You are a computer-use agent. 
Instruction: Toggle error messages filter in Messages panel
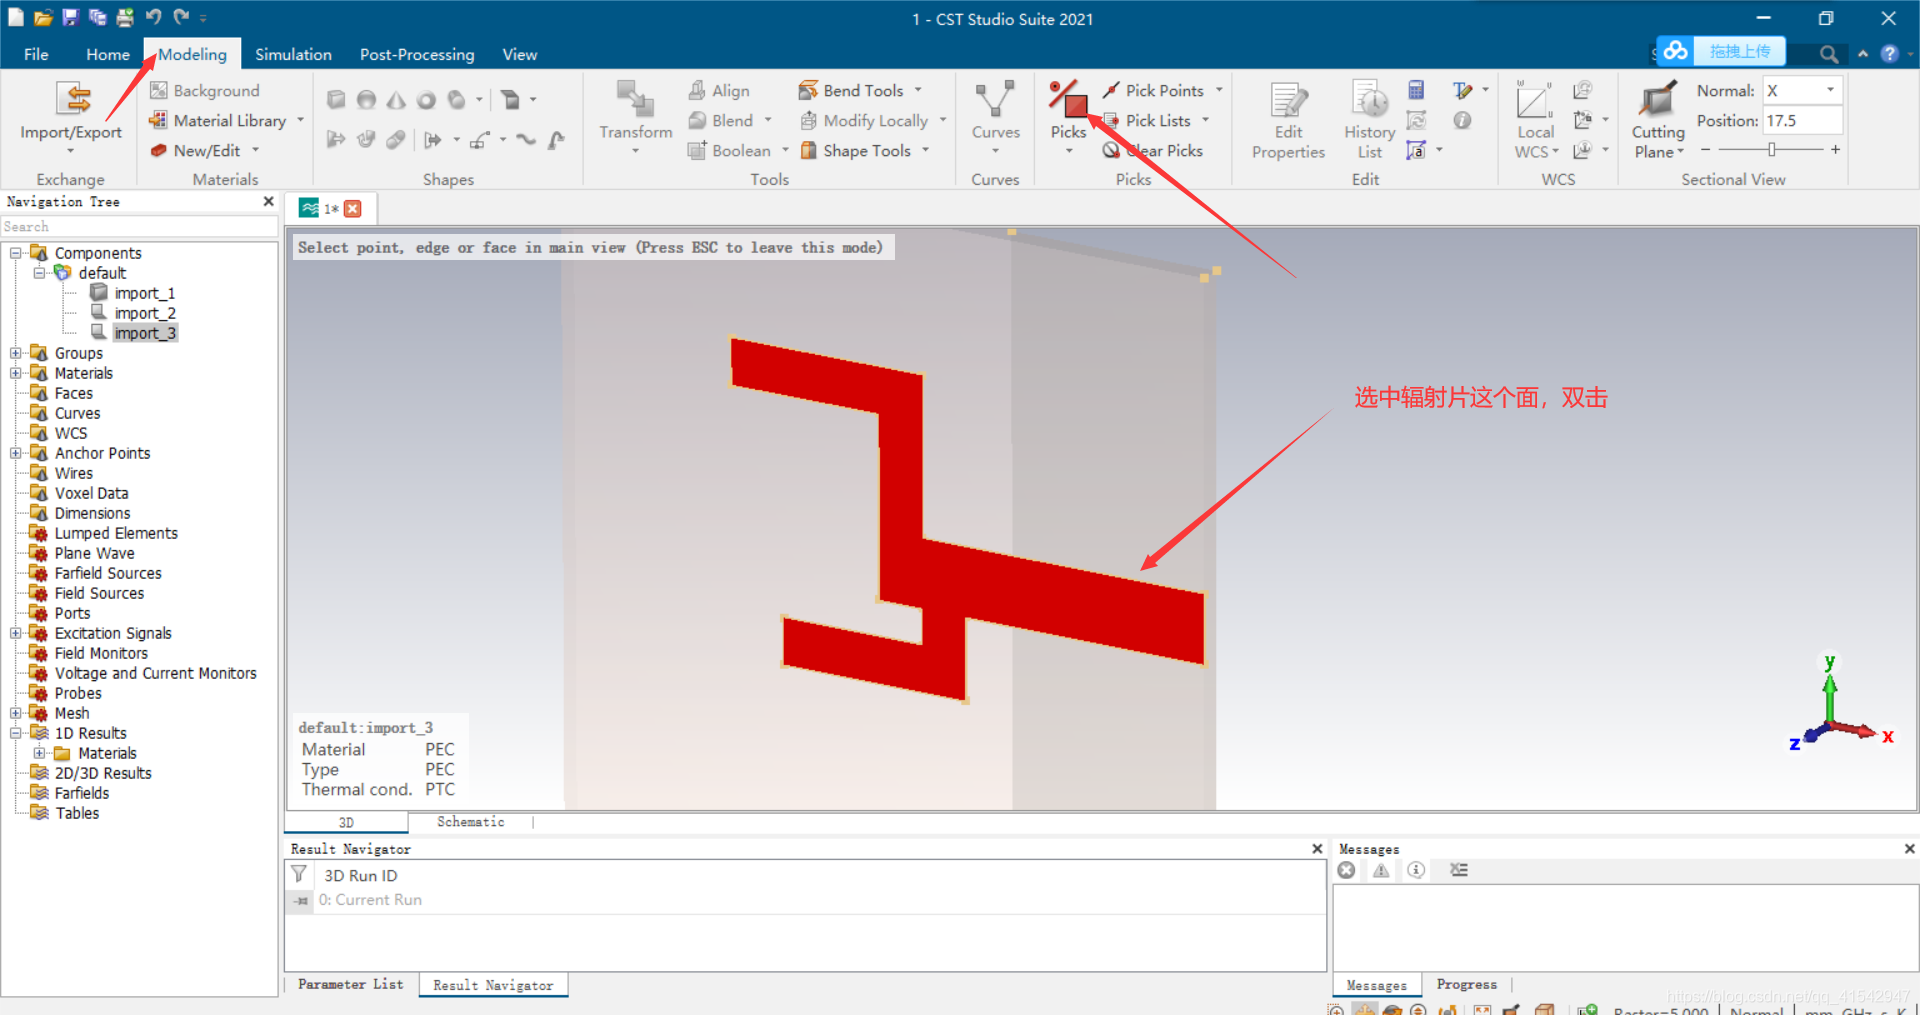pos(1347,870)
